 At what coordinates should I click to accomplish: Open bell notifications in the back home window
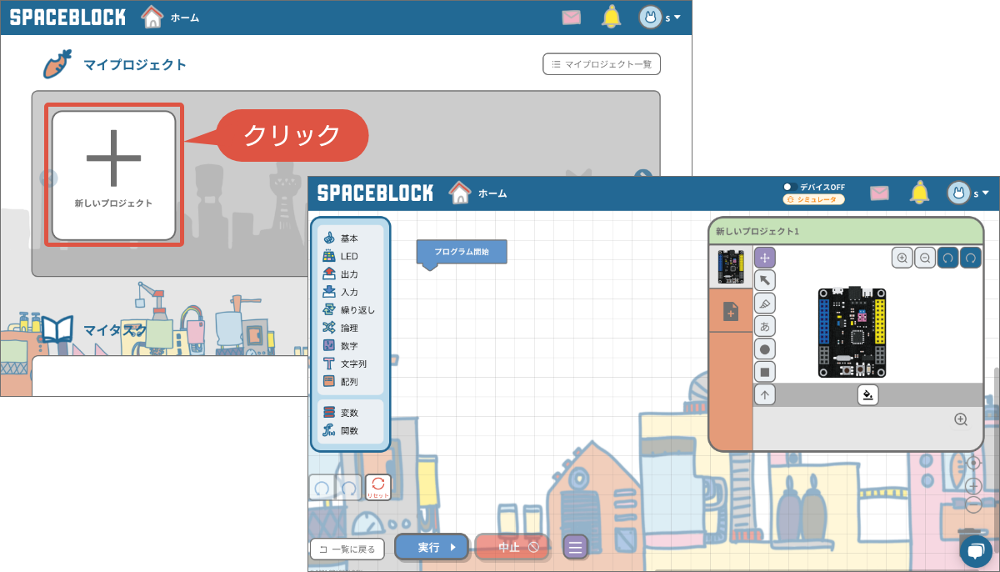[x=611, y=17]
